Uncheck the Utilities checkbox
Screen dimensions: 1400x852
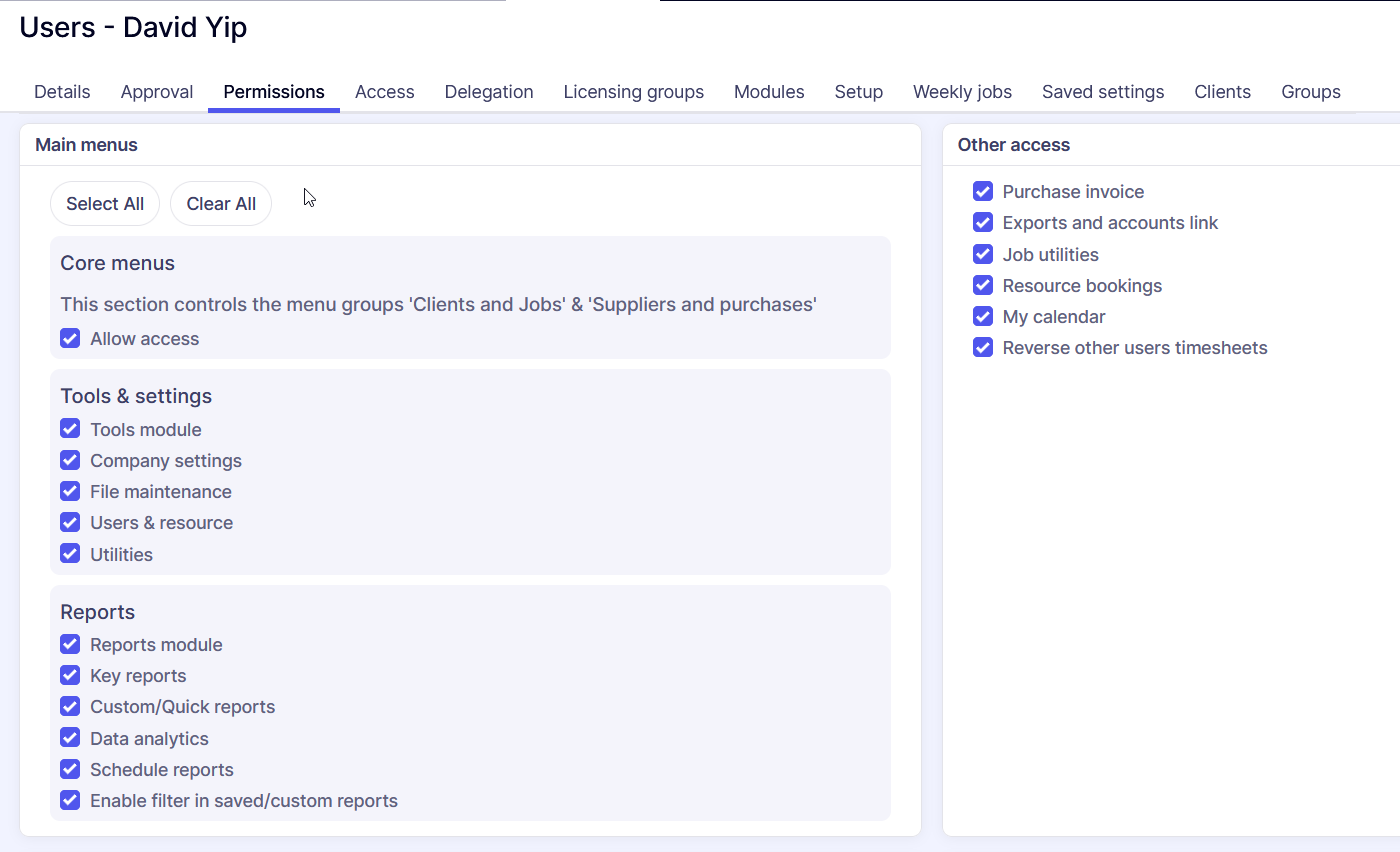pyautogui.click(x=70, y=554)
